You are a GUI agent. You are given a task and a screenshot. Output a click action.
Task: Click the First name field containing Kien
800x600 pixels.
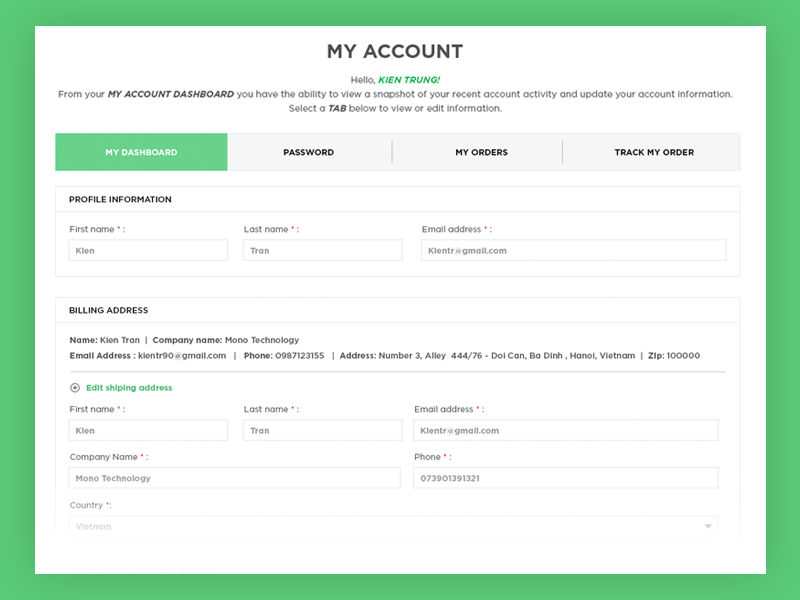147,250
